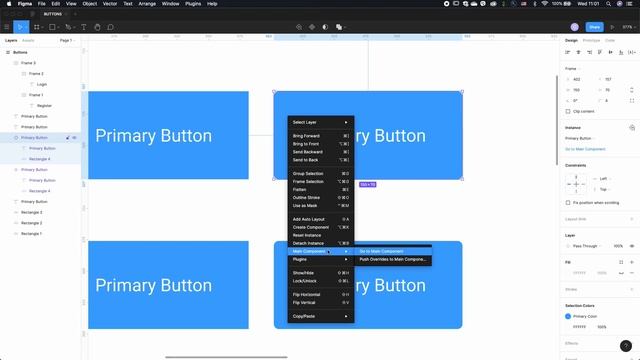Image resolution: width=640 pixels, height=360 pixels.
Task: Remove the fill with minus icon
Action: (x=632, y=273)
